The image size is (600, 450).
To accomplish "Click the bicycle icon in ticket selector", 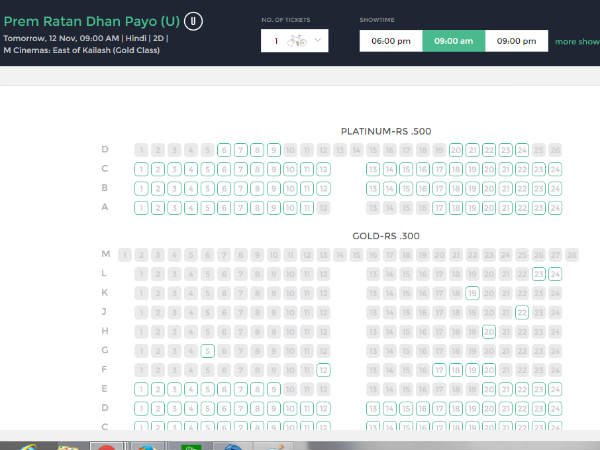I will [297, 41].
